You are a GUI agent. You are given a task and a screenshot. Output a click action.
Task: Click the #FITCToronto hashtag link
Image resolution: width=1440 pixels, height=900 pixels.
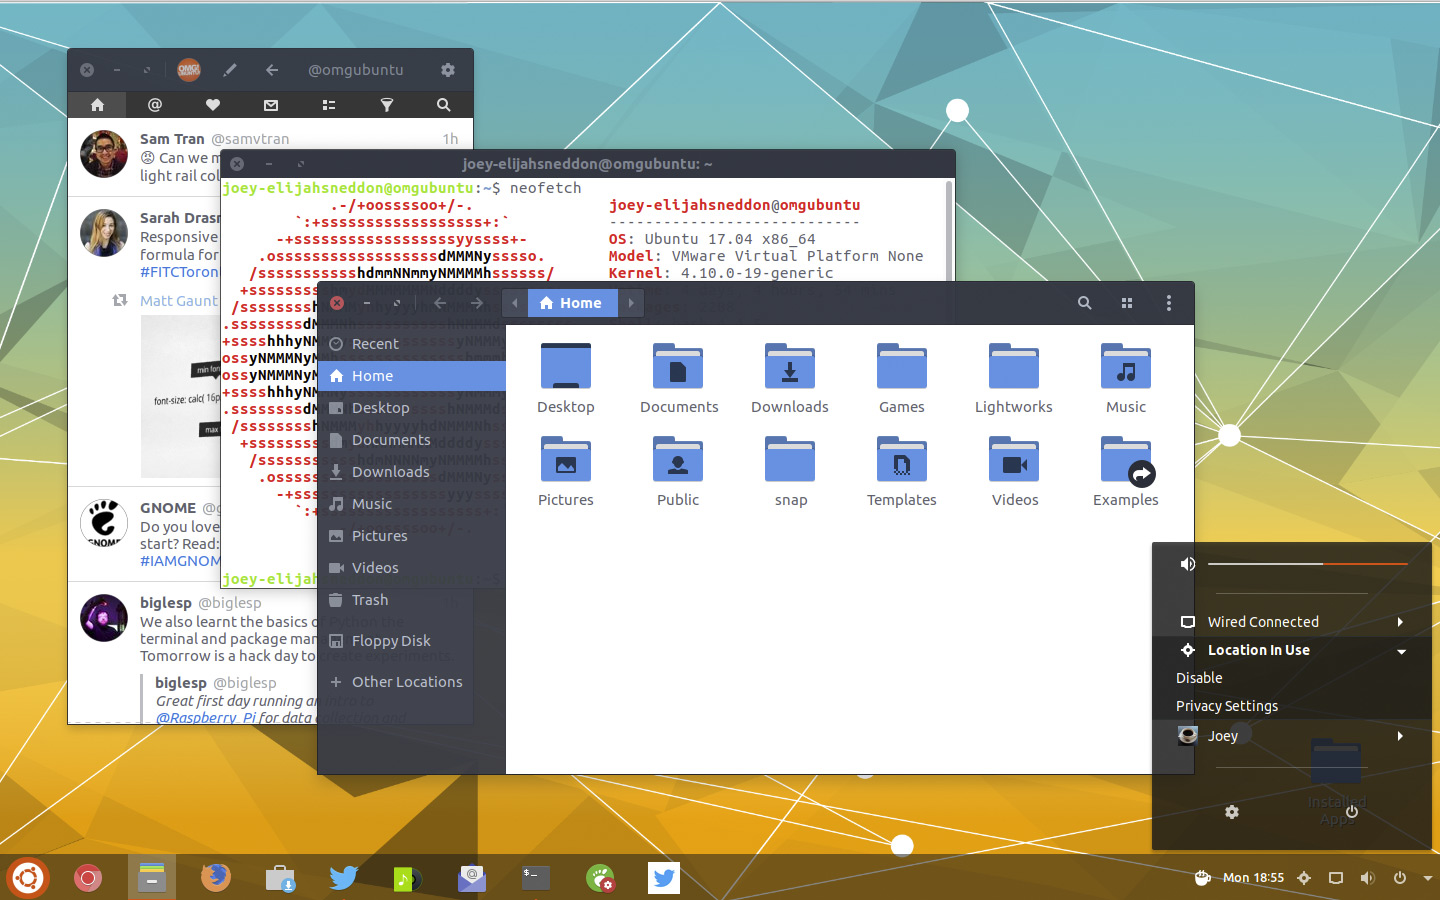(180, 272)
